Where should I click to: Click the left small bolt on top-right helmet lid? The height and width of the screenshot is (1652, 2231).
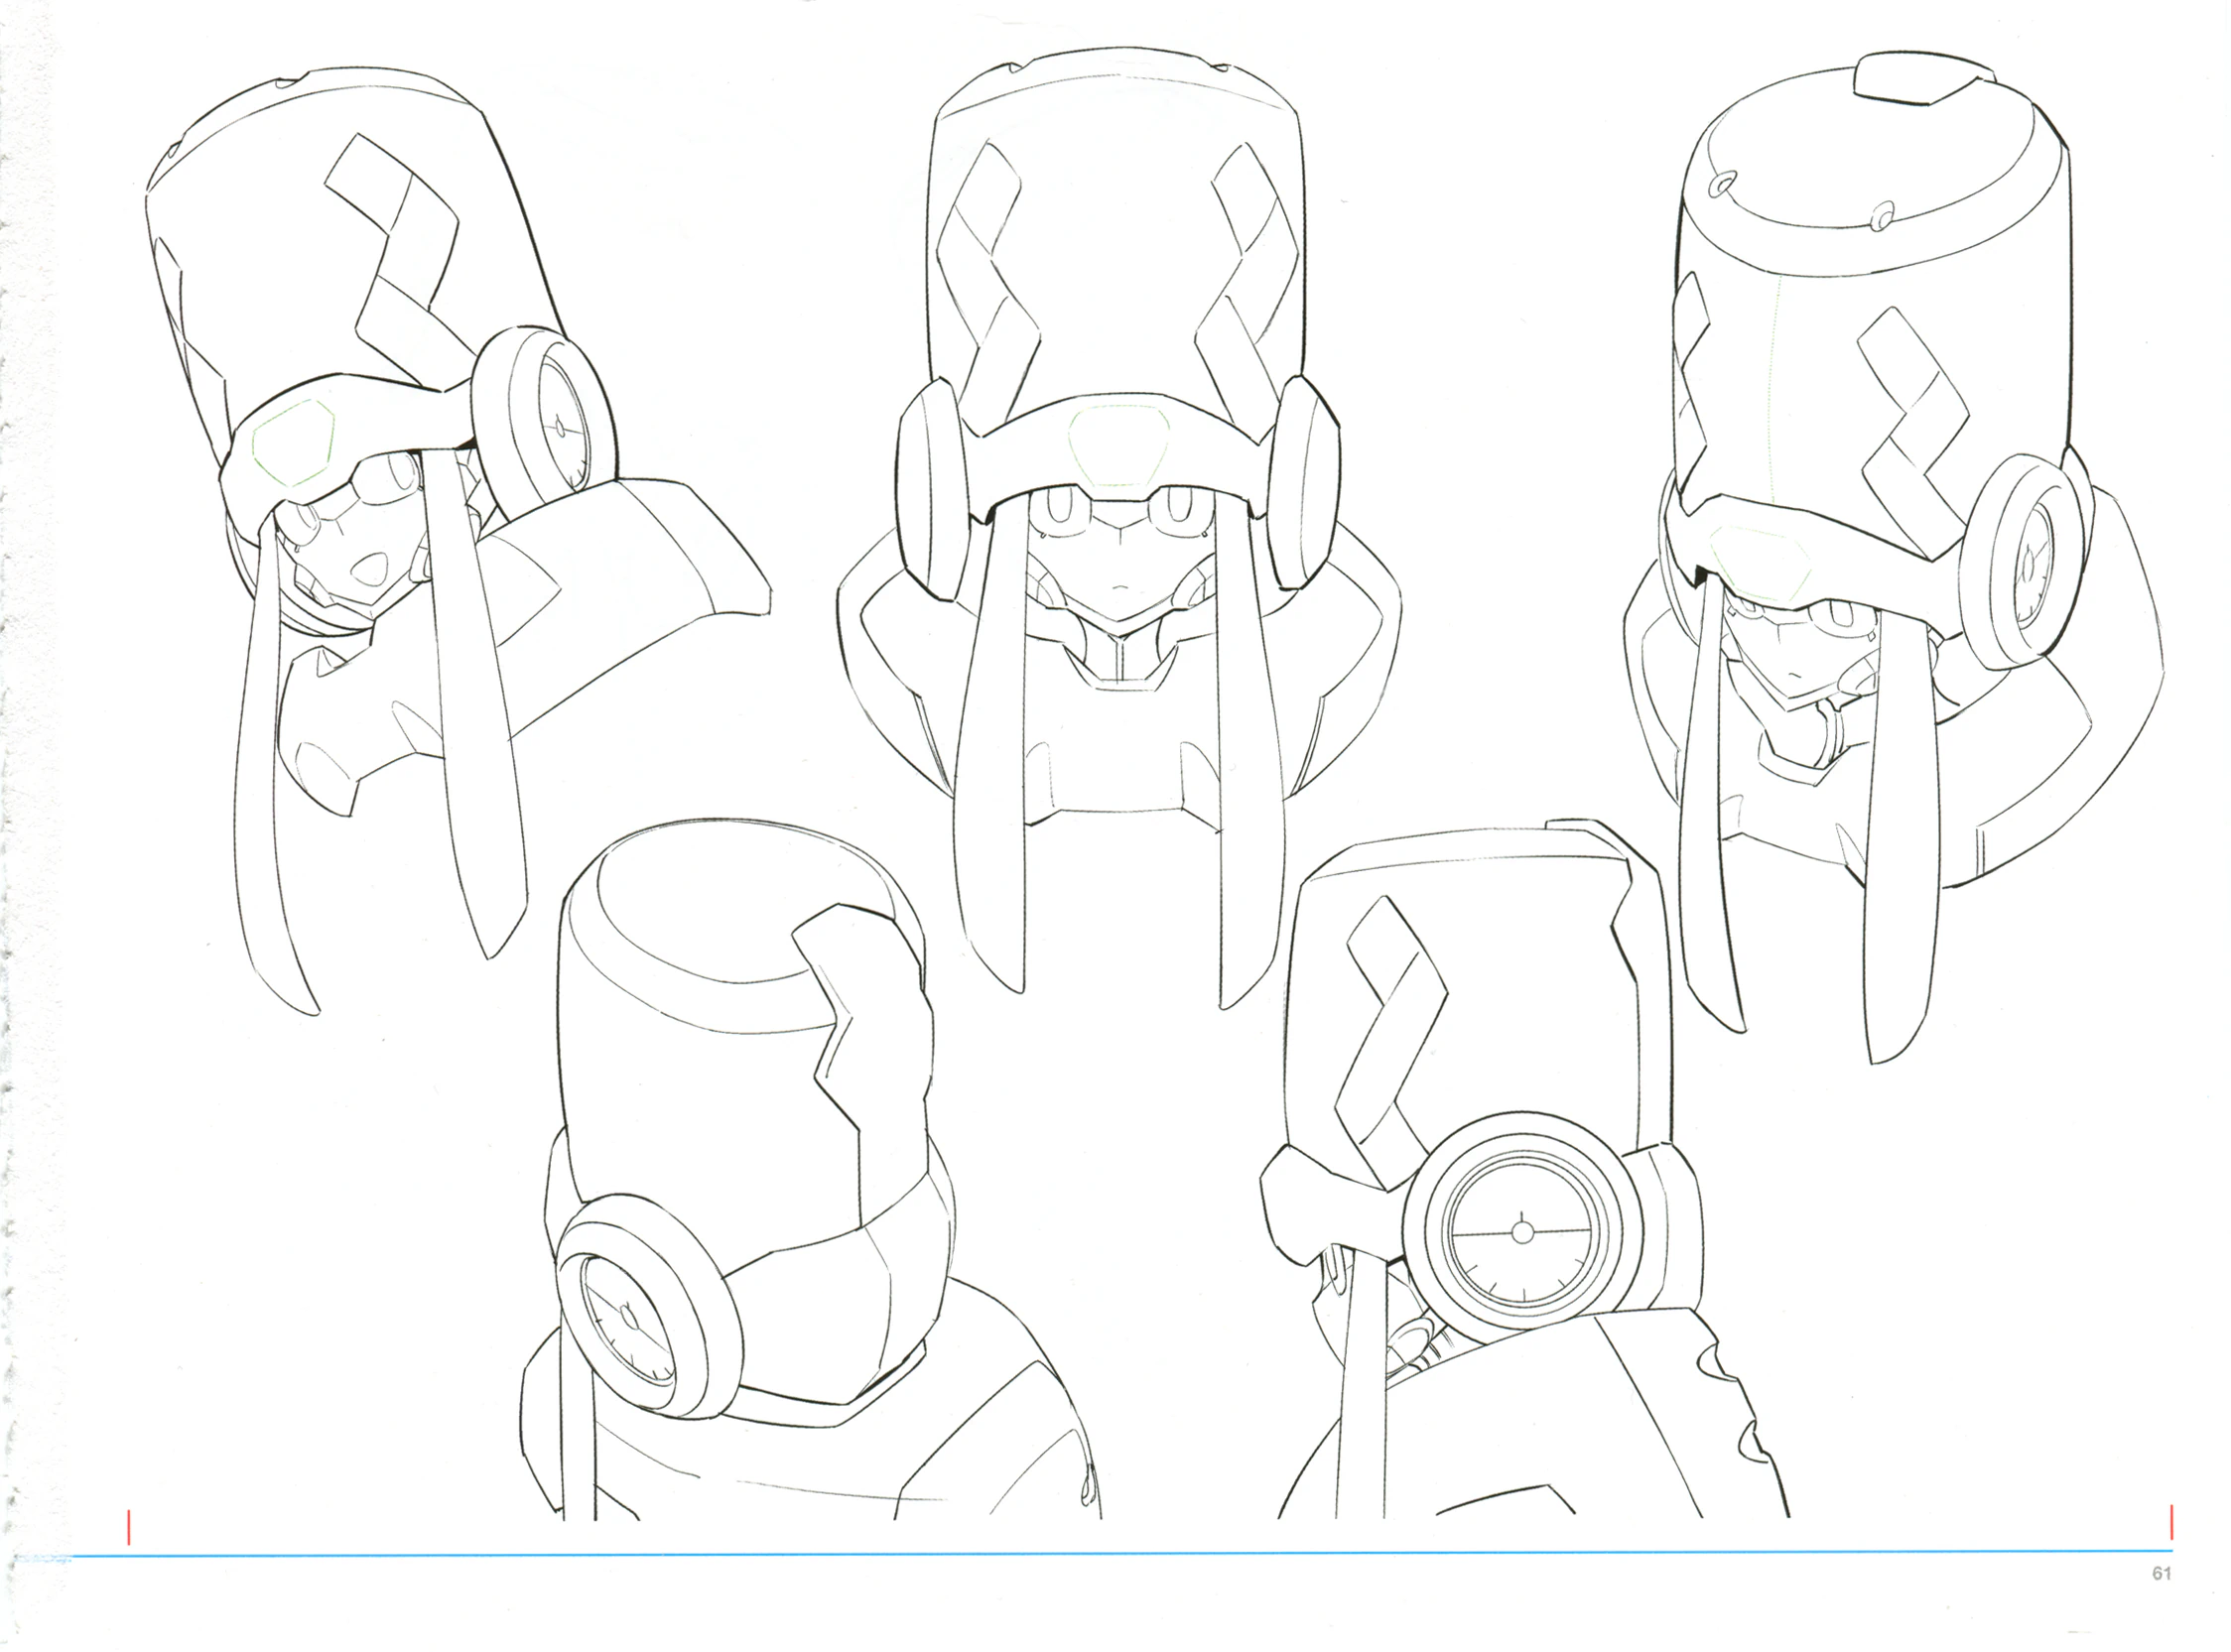pos(1722,184)
